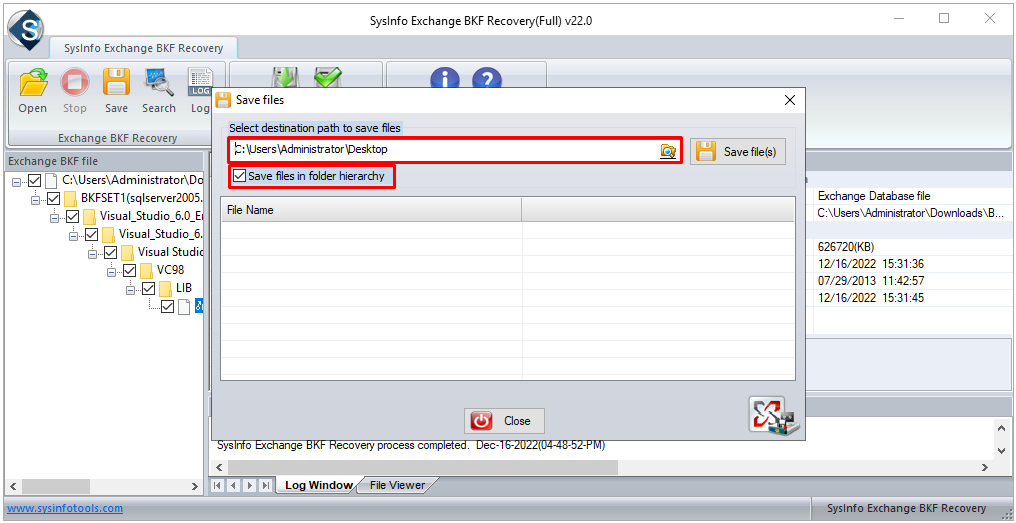Viewport: 1016px width, 523px height.
Task: Click the help question mark icon
Action: coord(487,78)
